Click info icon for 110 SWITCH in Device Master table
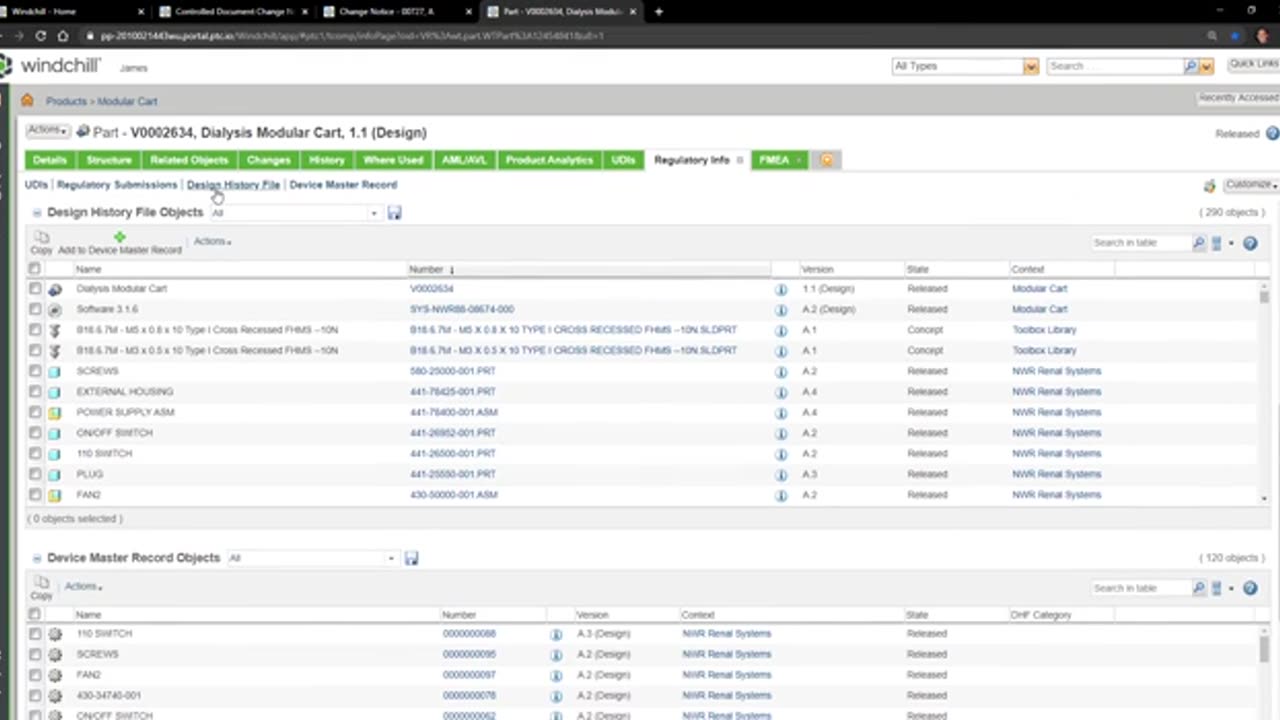Screen dimensions: 1280x720 (556, 634)
